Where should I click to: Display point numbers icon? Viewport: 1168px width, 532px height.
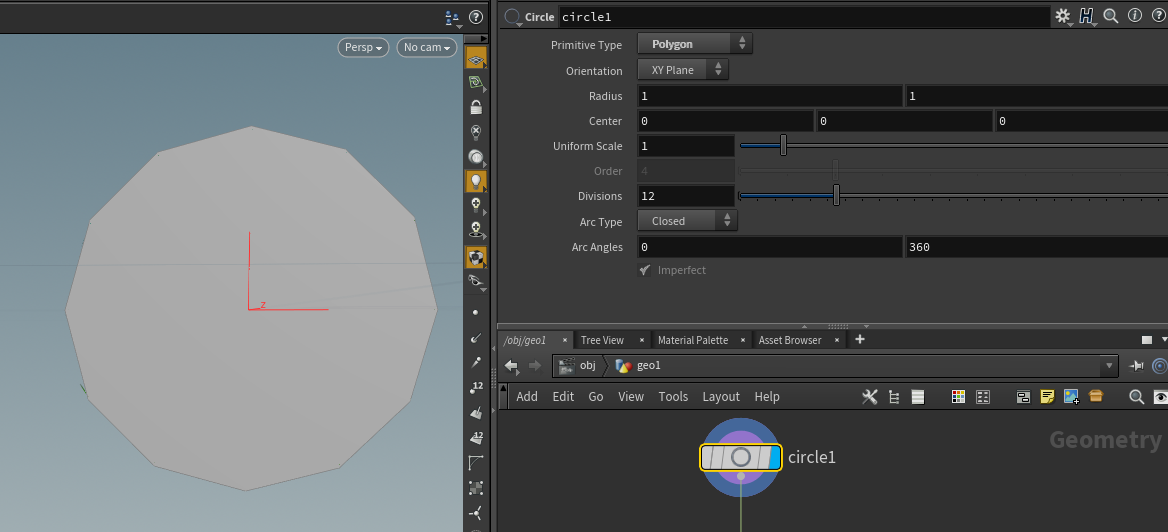click(476, 387)
